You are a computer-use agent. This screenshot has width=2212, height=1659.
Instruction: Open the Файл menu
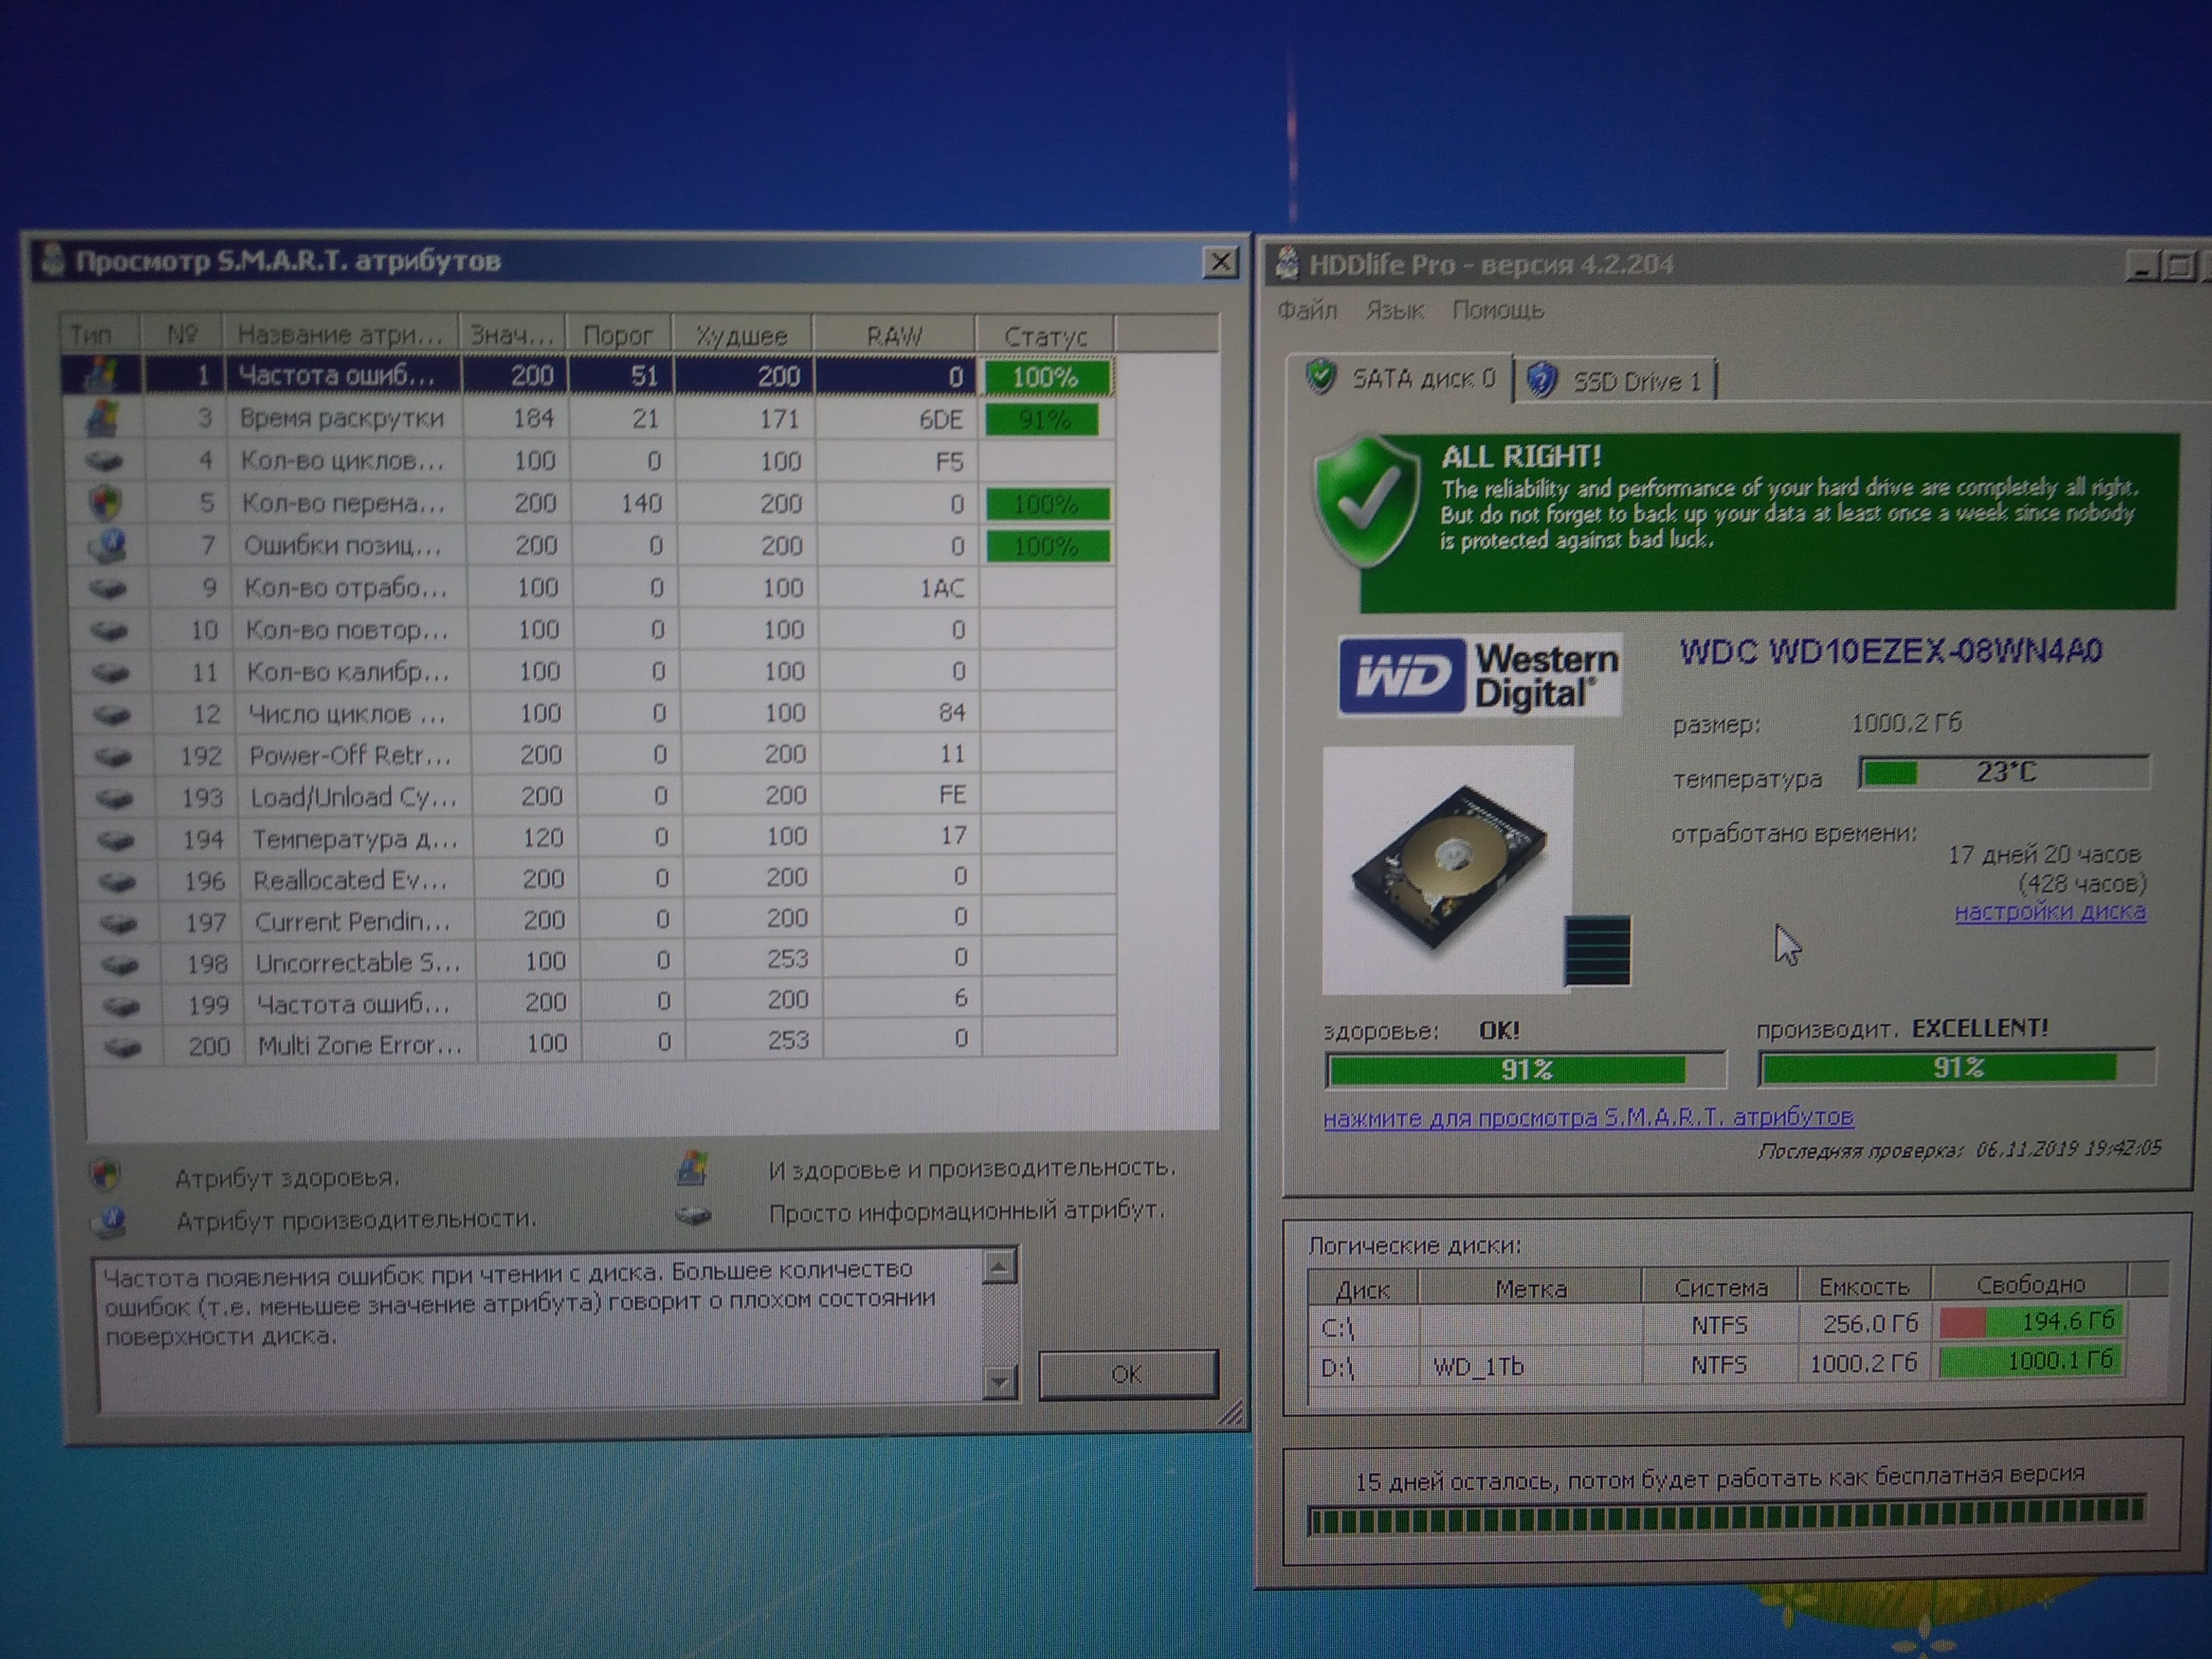click(1307, 311)
